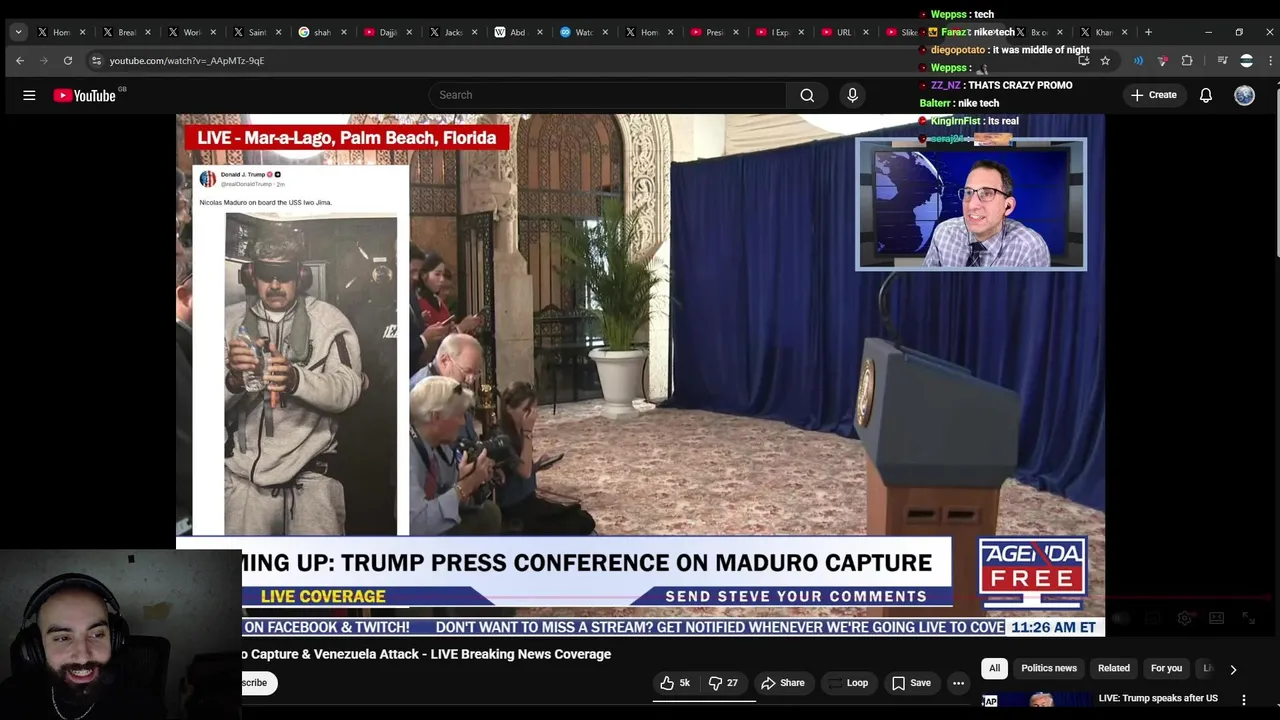The width and height of the screenshot is (1280, 720).
Task: Reload the current YouTube page
Action: click(x=68, y=61)
